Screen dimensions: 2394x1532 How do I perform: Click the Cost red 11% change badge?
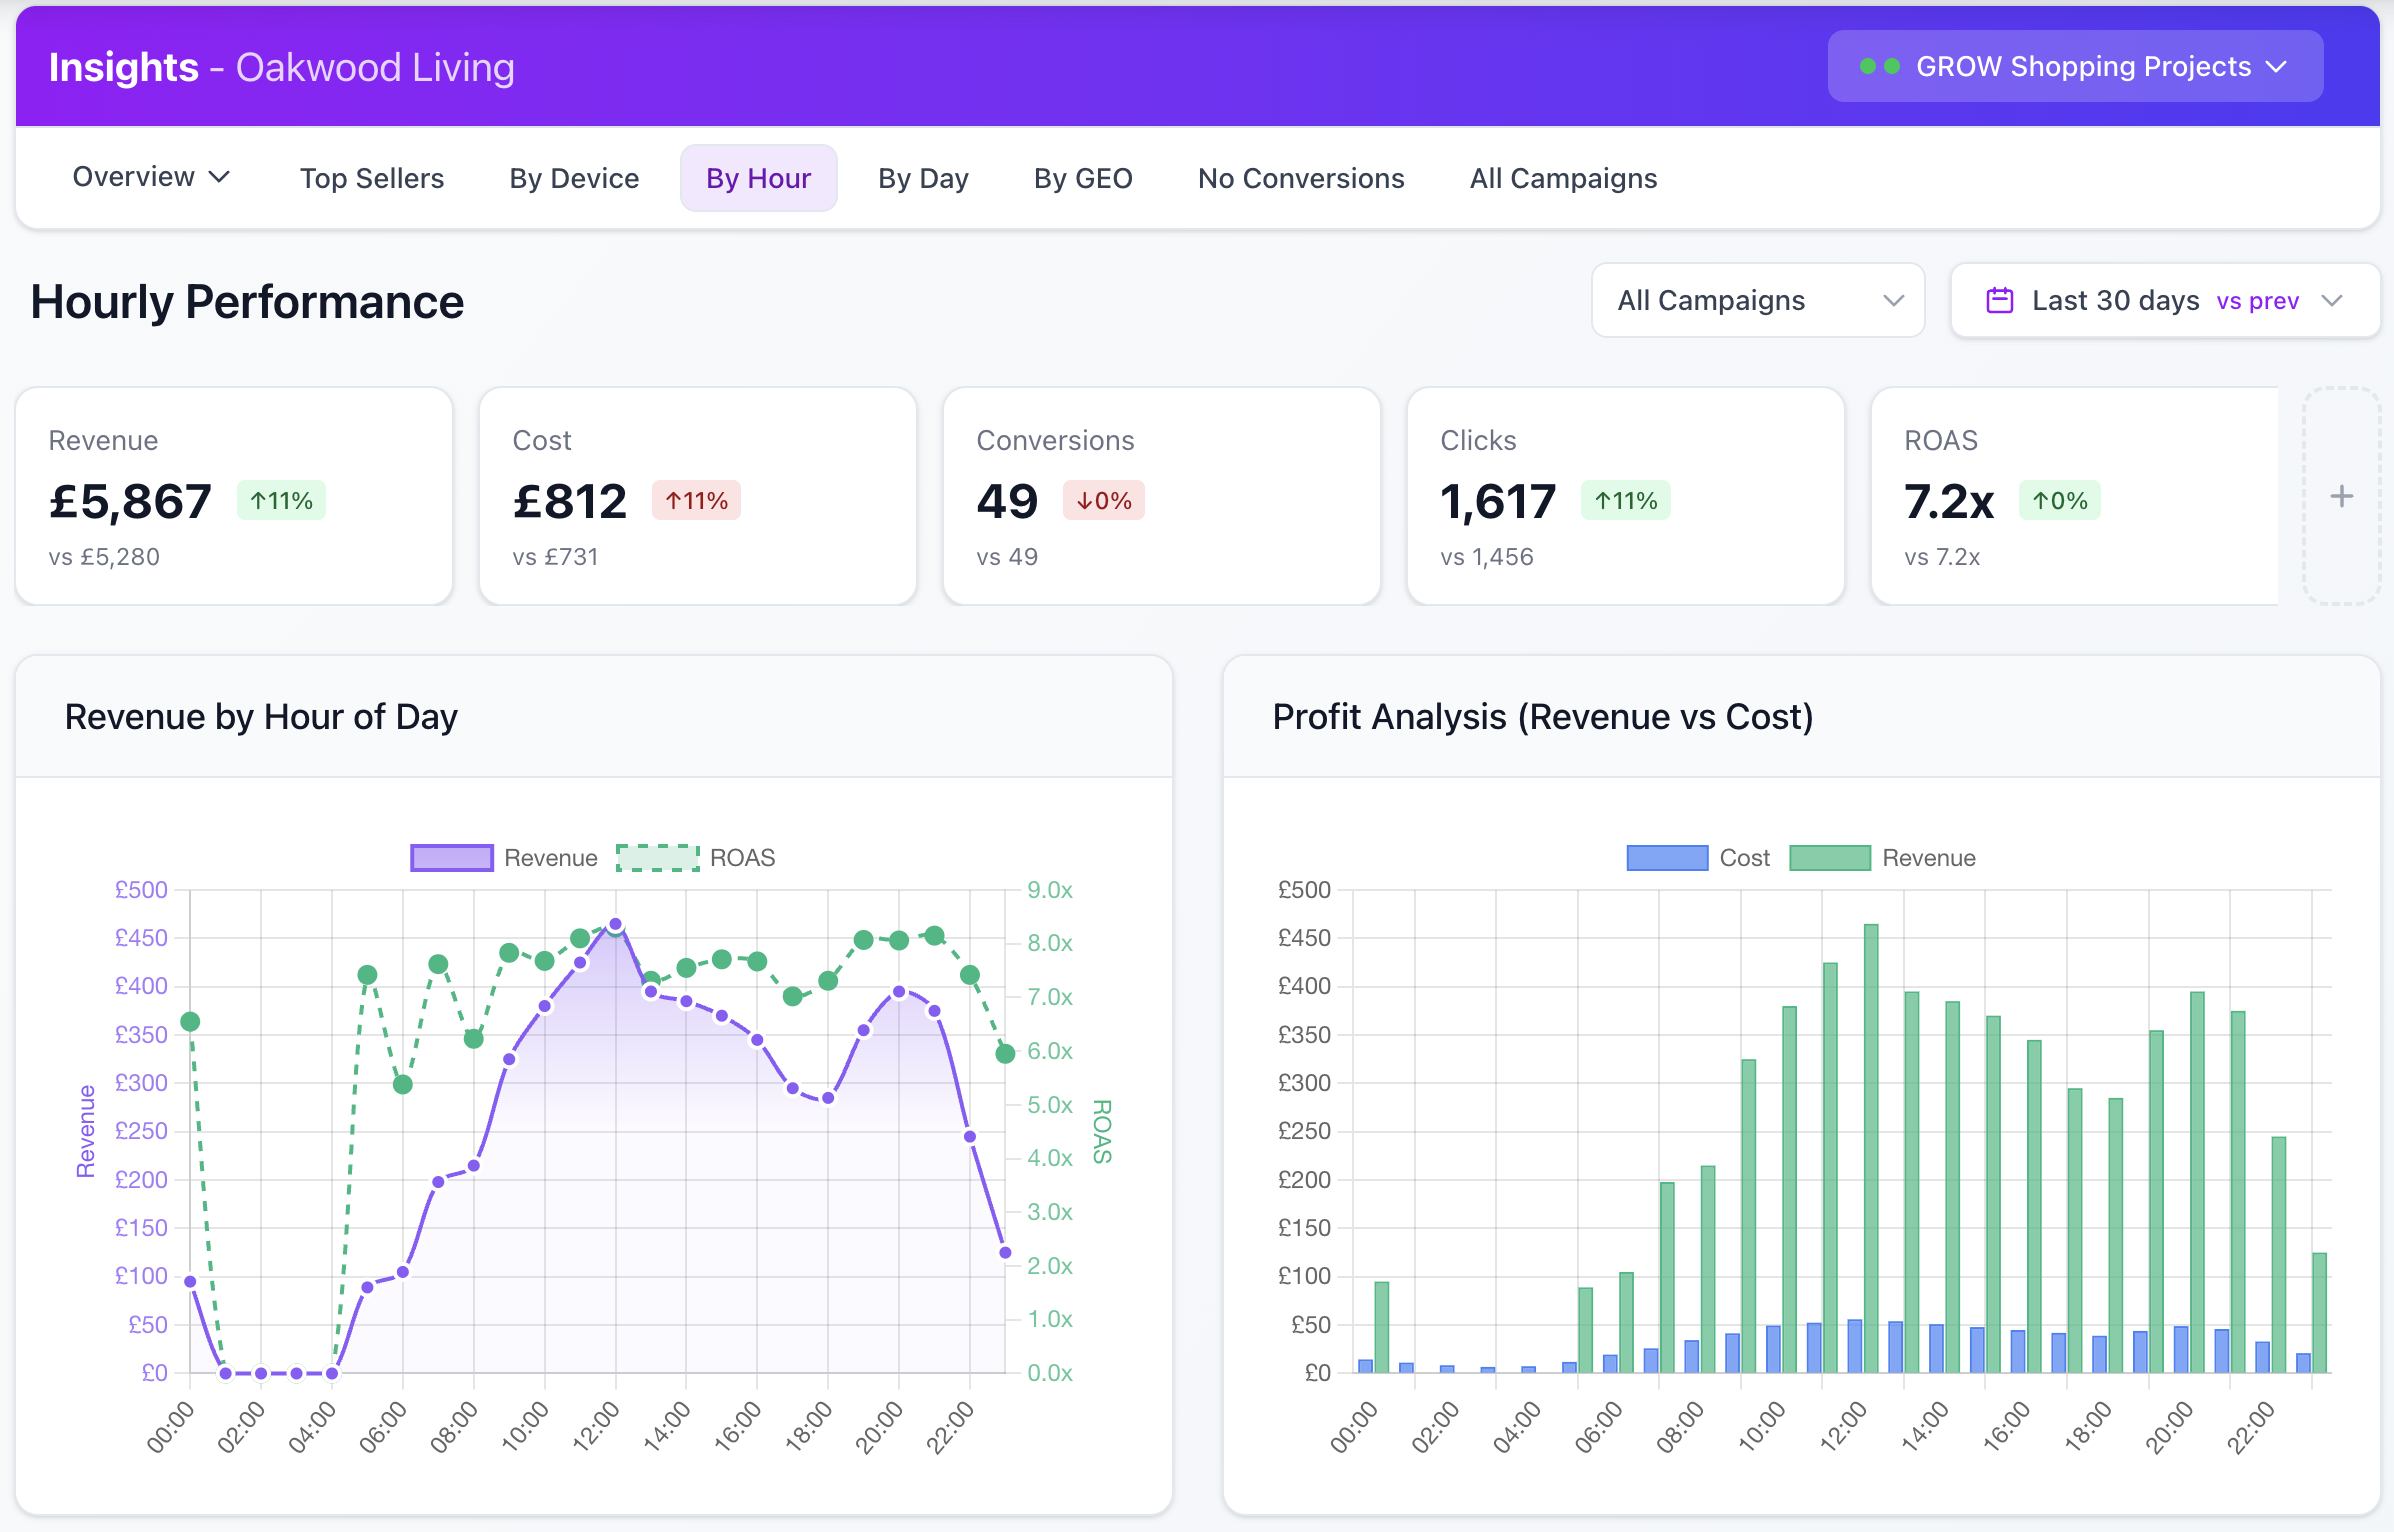[x=696, y=501]
